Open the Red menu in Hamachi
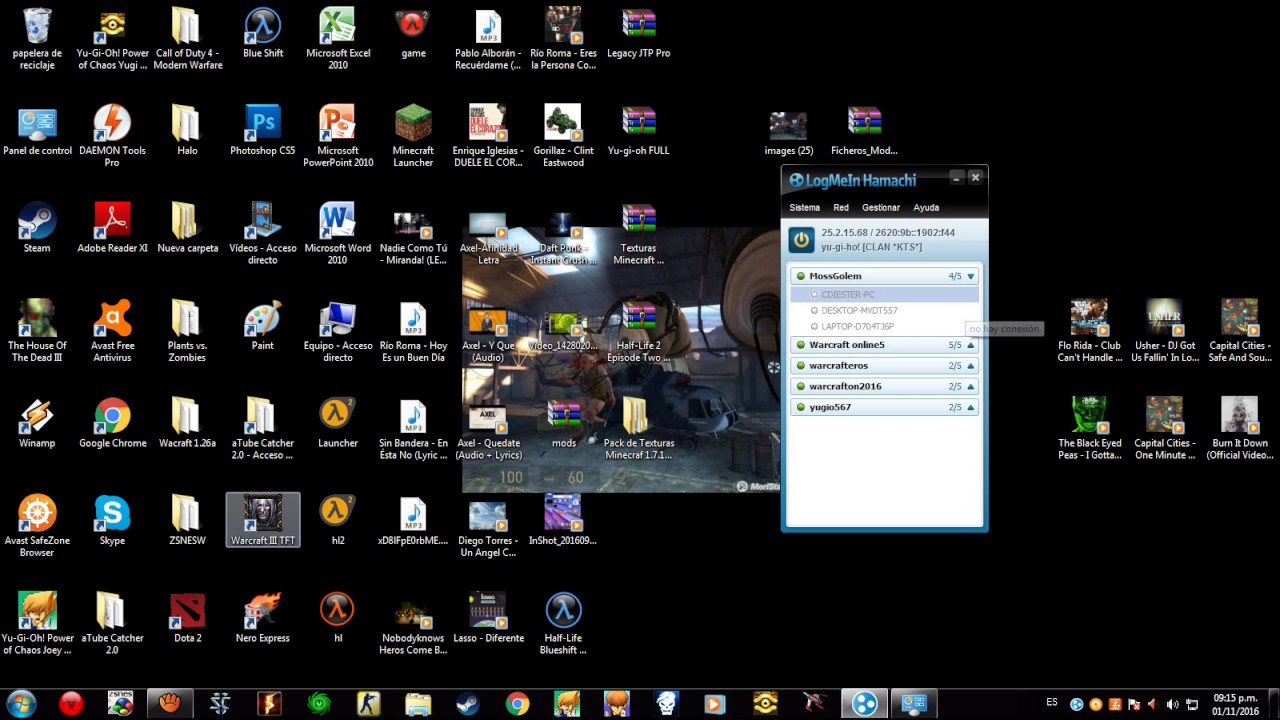The height and width of the screenshot is (720, 1280). point(841,208)
